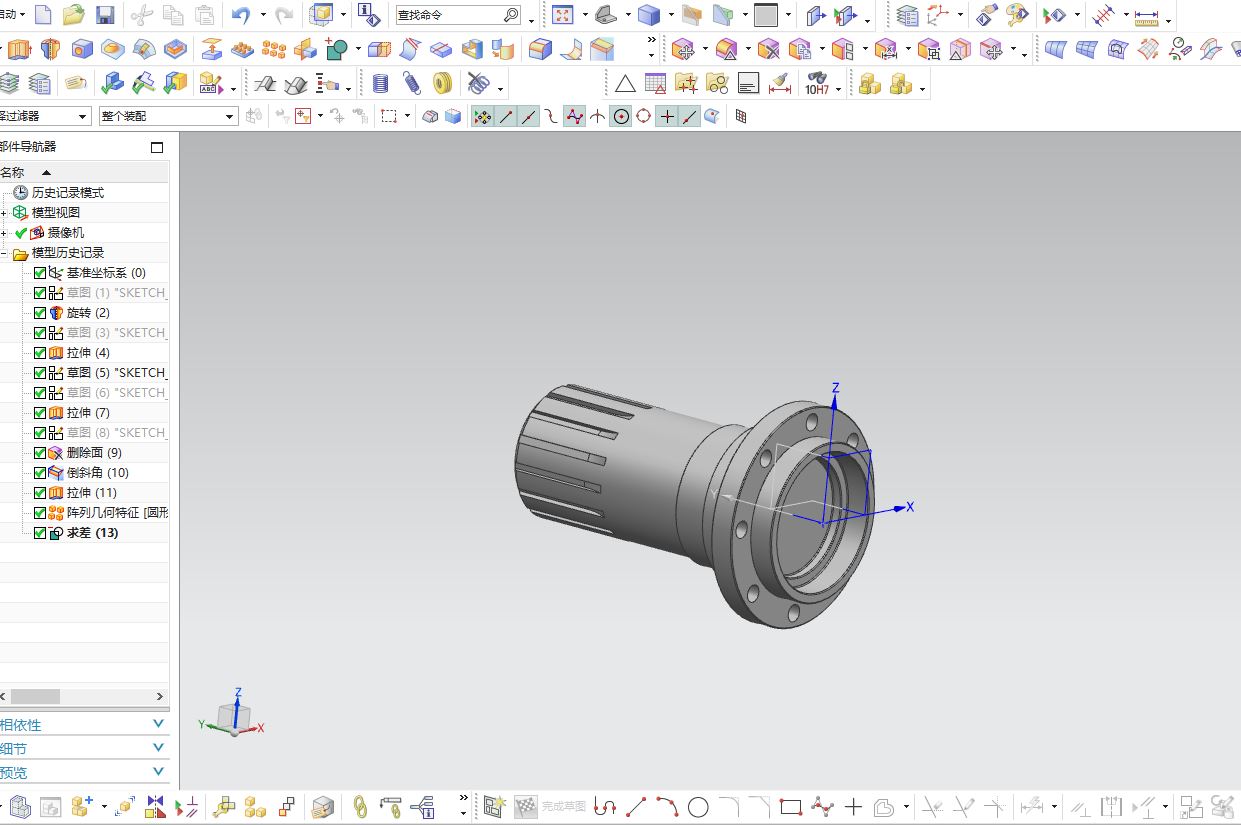Click the chain link icon in bottom toolbar
This screenshot has height=825, width=1241.
pyautogui.click(x=361, y=806)
